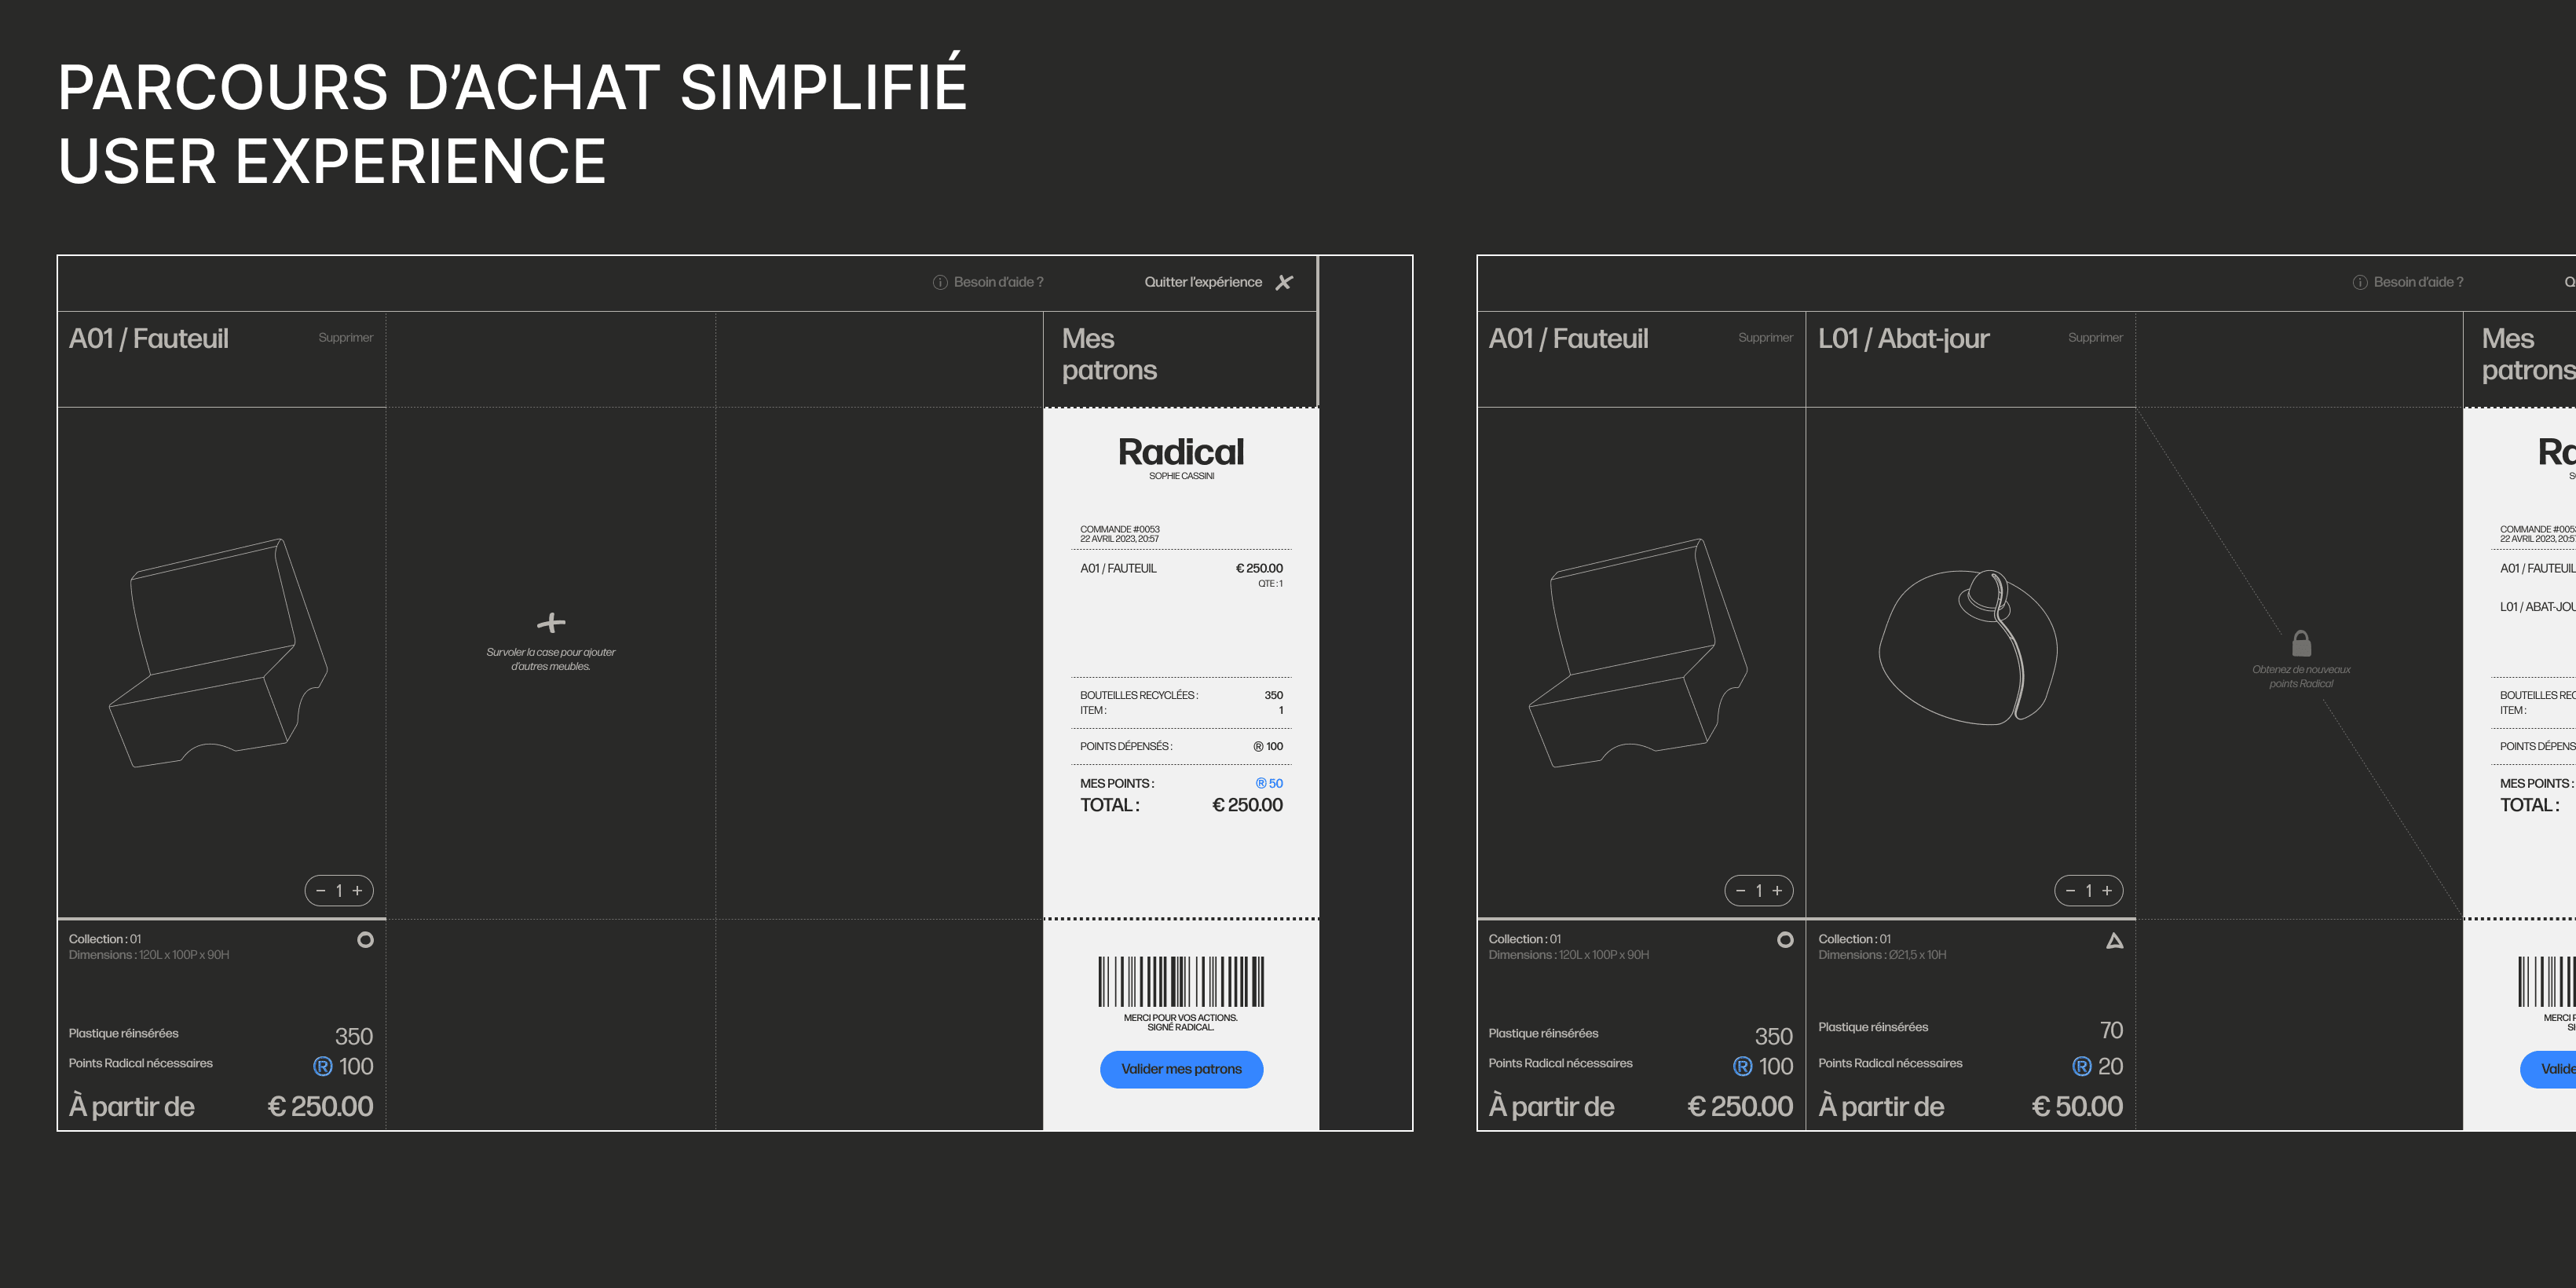The height and width of the screenshot is (1288, 2576).
Task: Decrease Fauteuil quantity in left mockup
Action: point(321,891)
